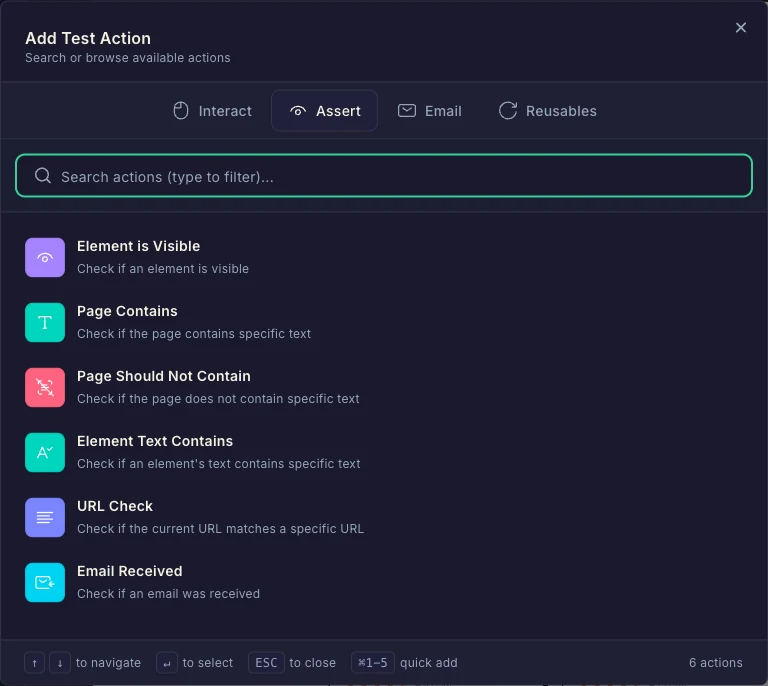Image resolution: width=768 pixels, height=686 pixels.
Task: Click the ESC key hint
Action: 266,663
